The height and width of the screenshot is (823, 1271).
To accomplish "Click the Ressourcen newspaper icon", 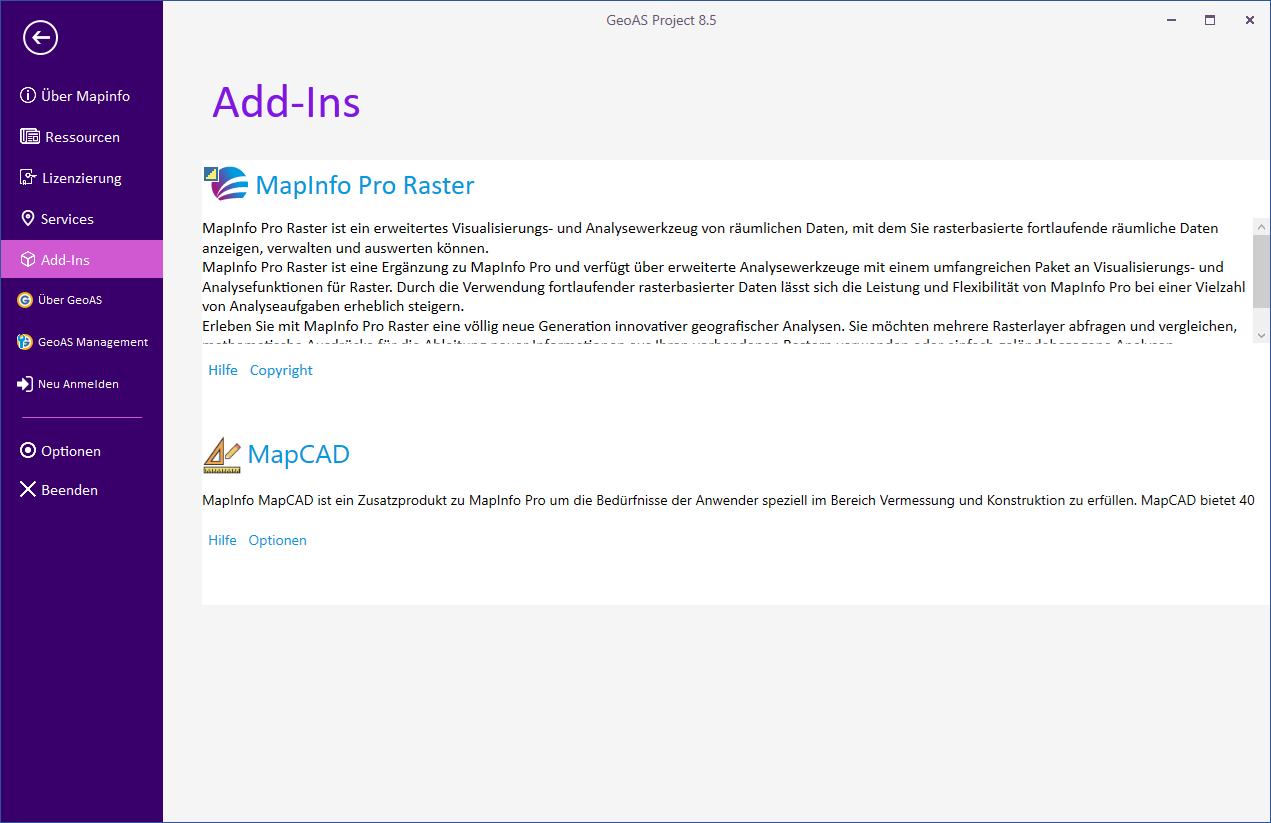I will (29, 137).
